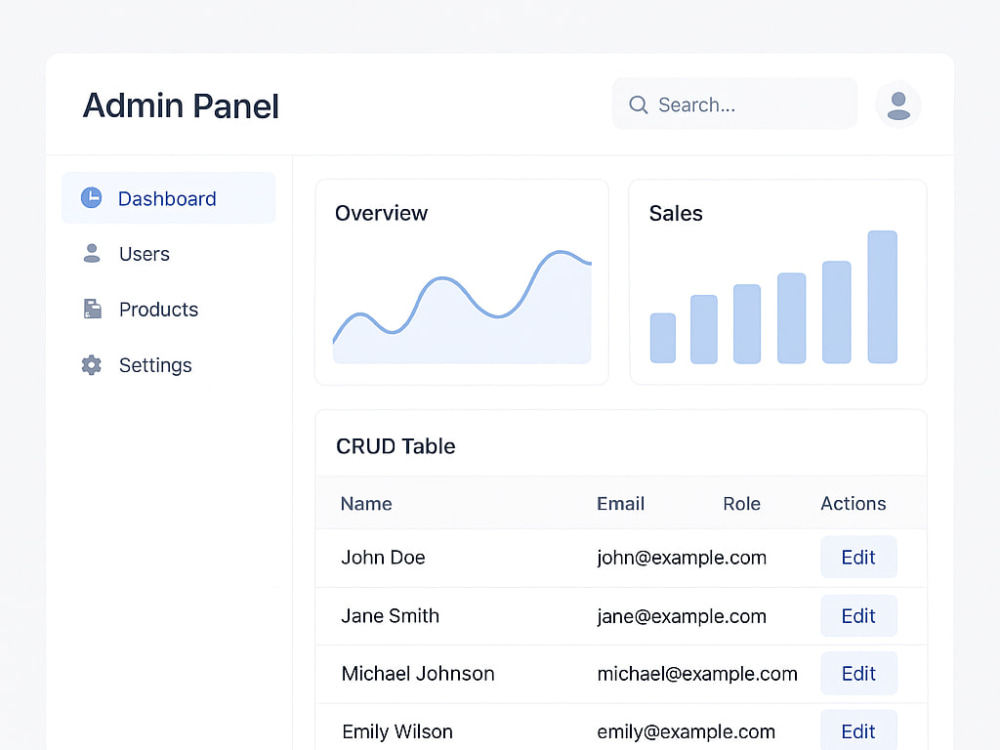Click the Role column header

coord(742,504)
